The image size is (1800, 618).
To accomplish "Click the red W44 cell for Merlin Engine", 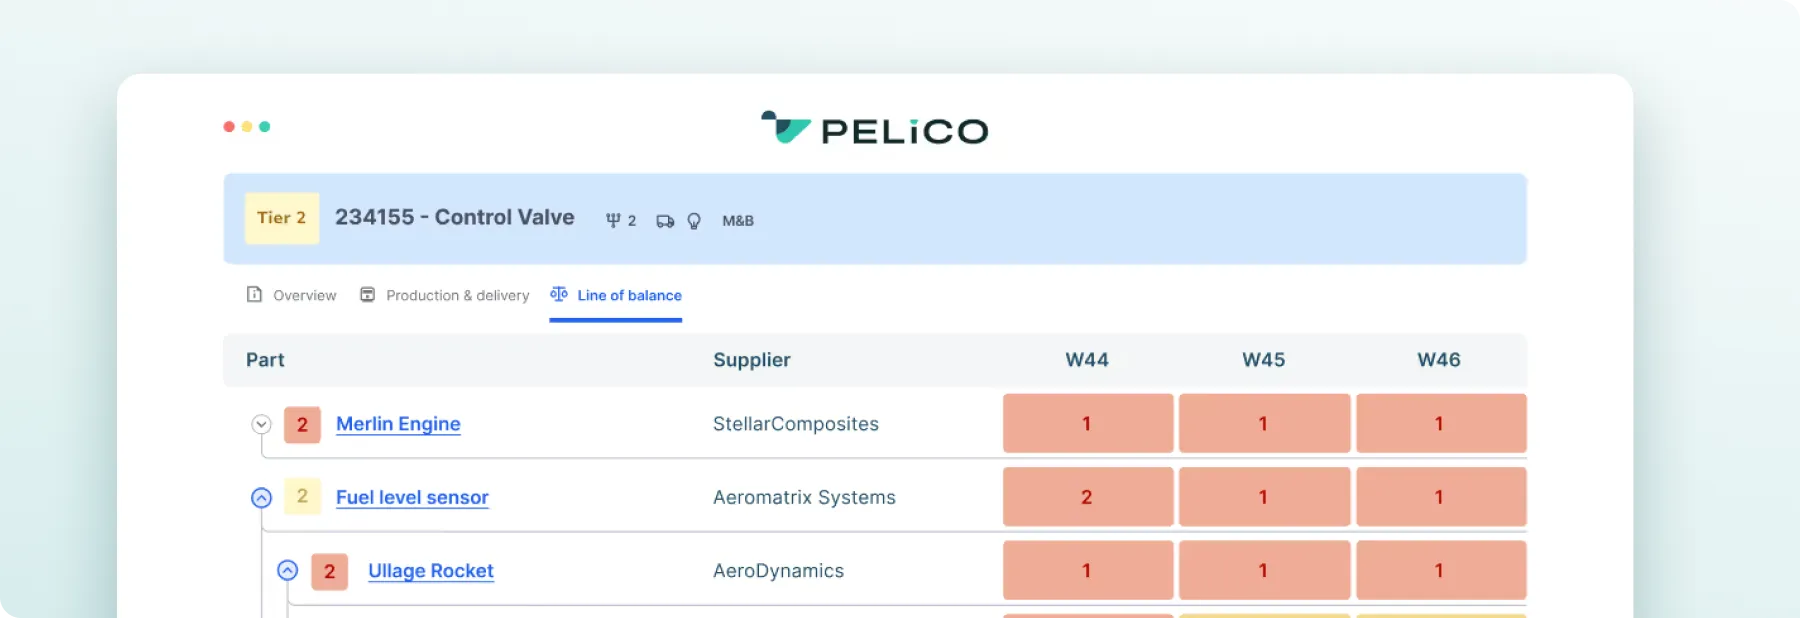I will [1087, 424].
